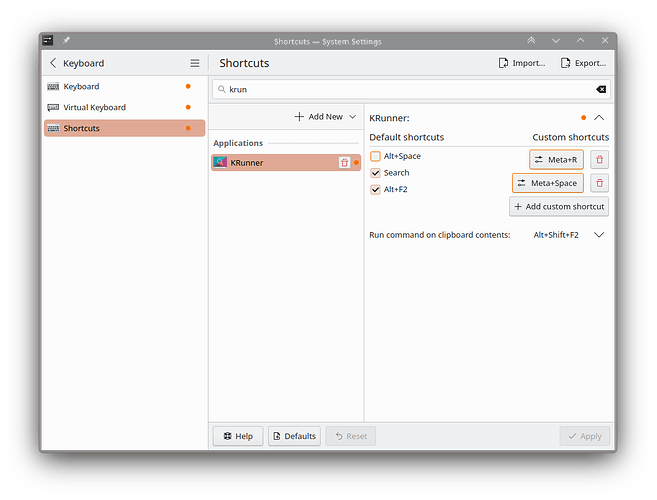The image size is (657, 500).
Task: Maximize the System Settings window
Action: [580, 41]
